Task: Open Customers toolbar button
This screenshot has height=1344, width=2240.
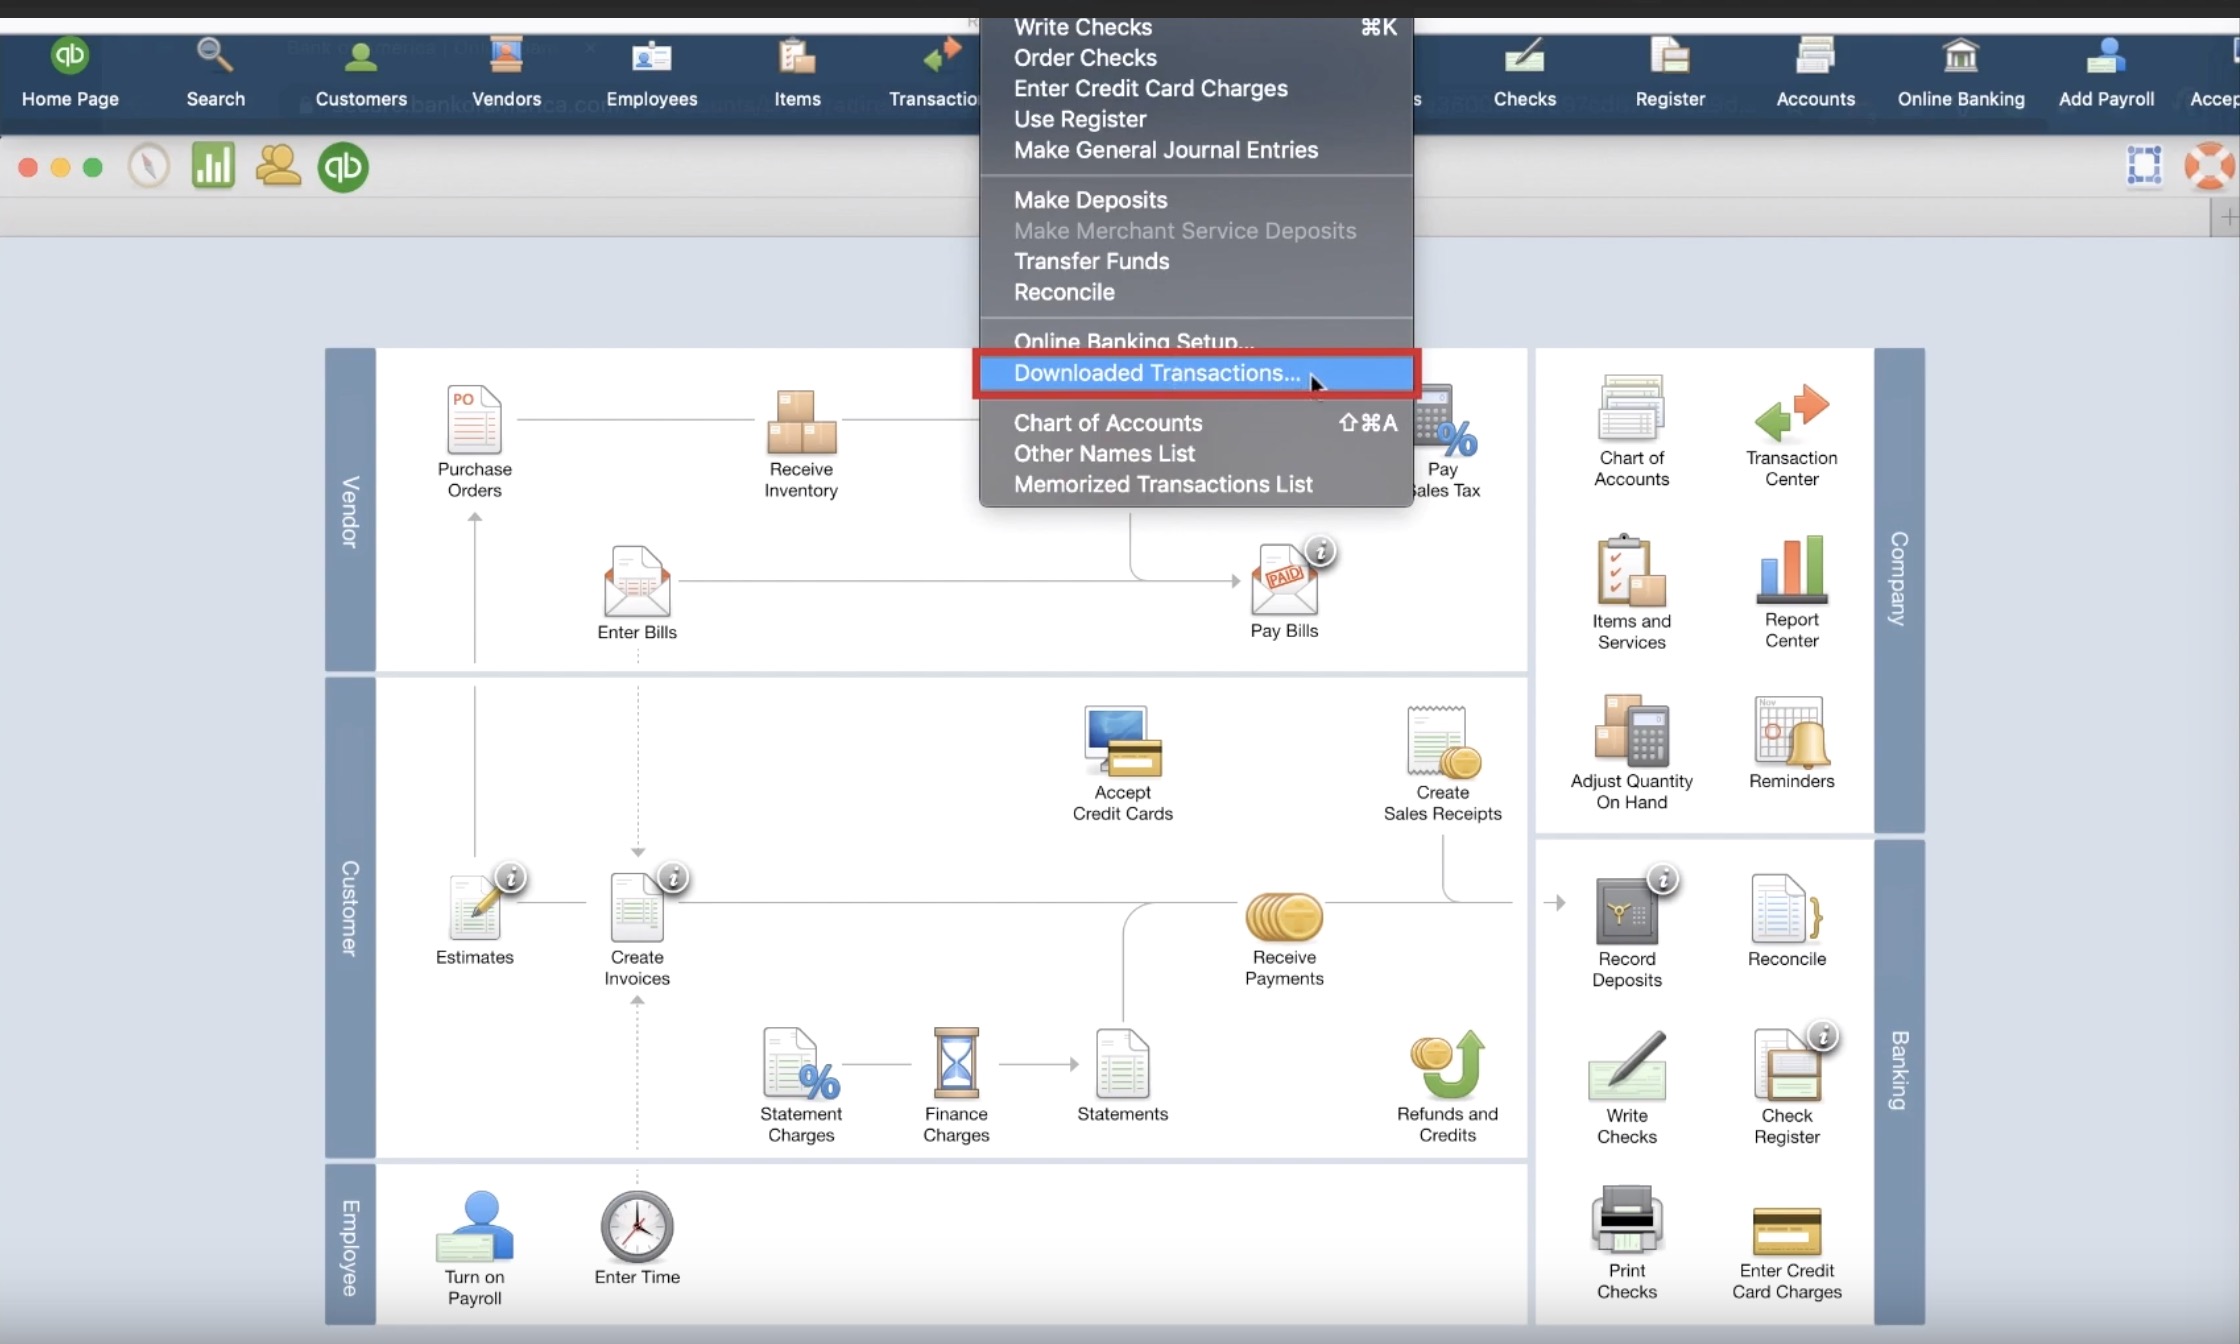Action: point(361,73)
